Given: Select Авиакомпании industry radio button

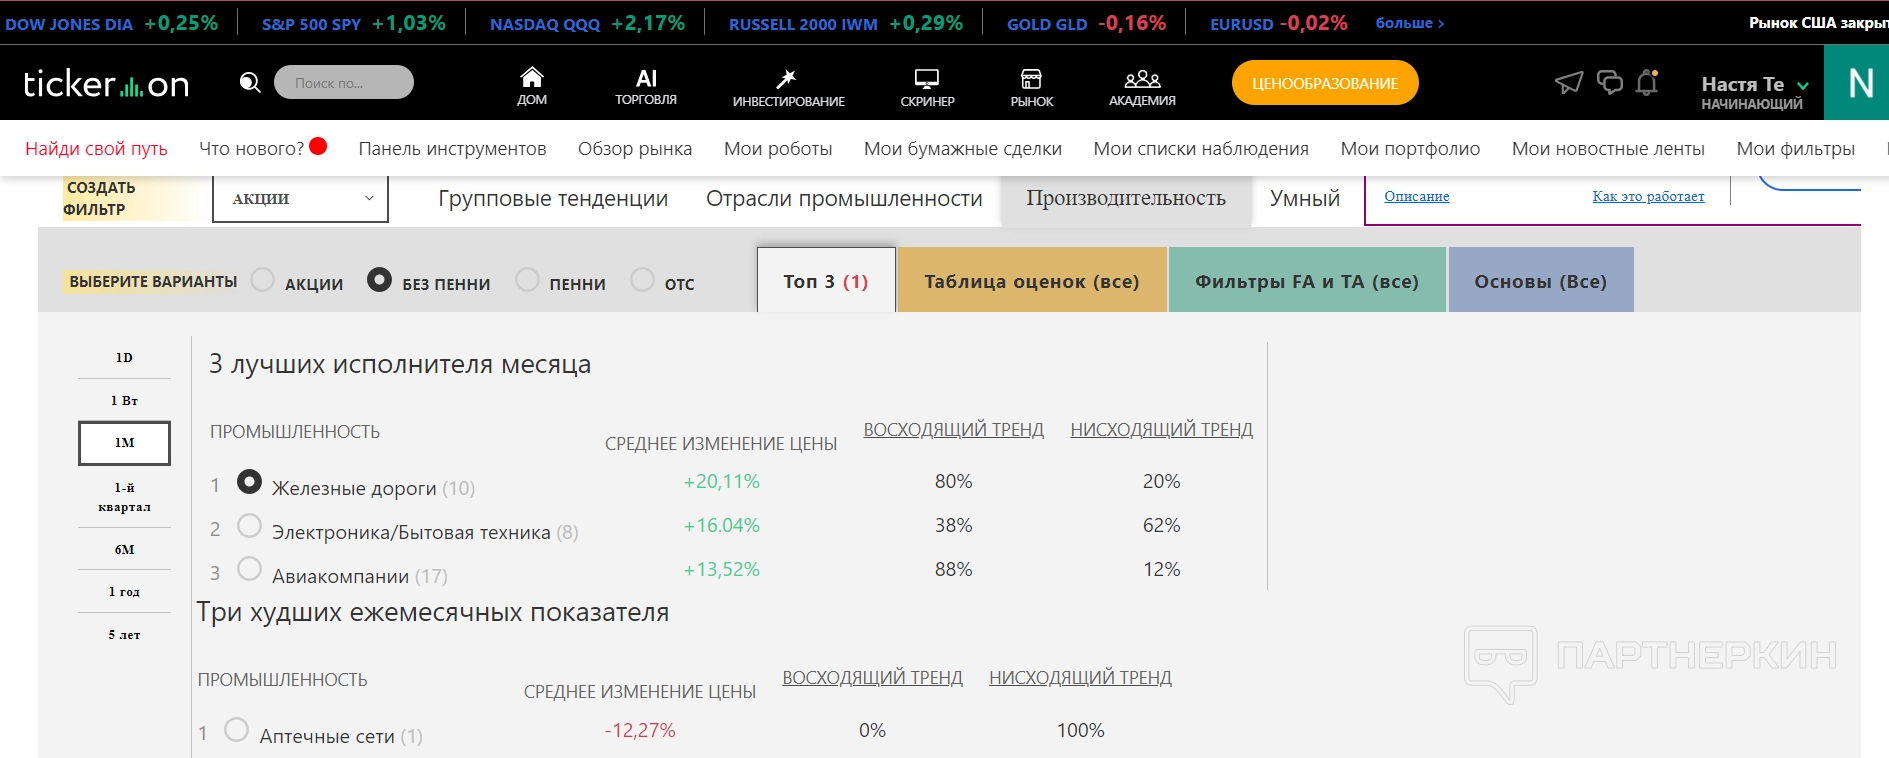Looking at the screenshot, I should (249, 569).
